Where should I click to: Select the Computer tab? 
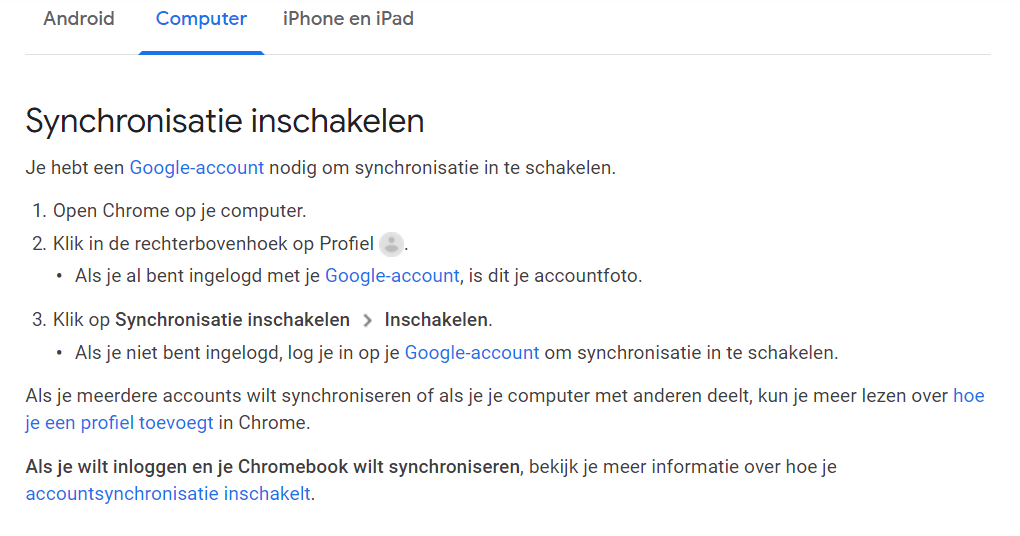click(x=201, y=19)
